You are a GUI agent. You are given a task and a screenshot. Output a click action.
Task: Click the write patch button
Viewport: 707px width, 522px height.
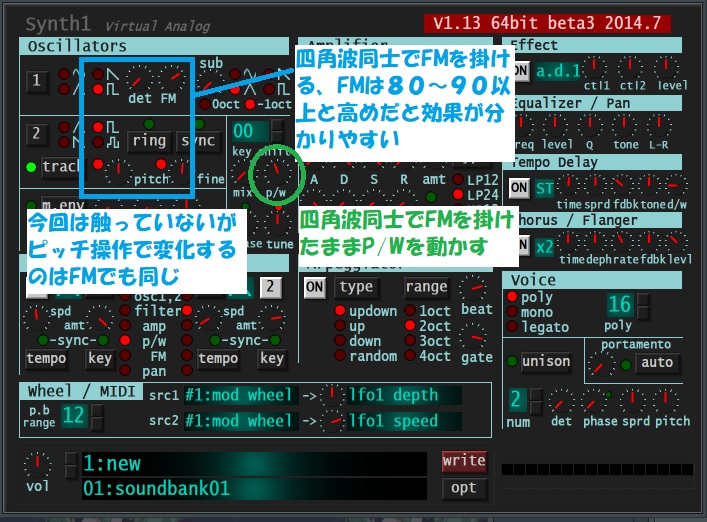464,461
